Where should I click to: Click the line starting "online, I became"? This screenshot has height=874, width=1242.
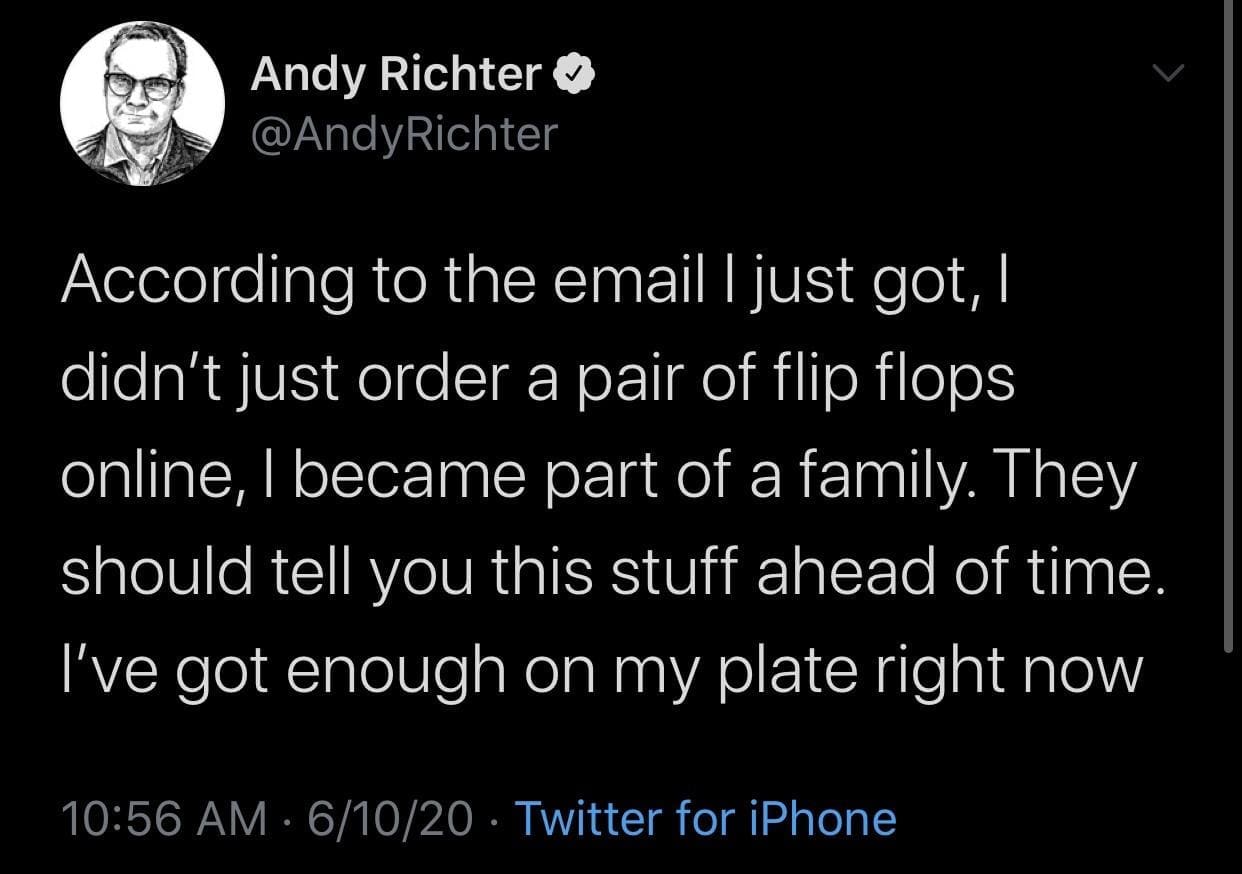pyautogui.click(x=598, y=477)
